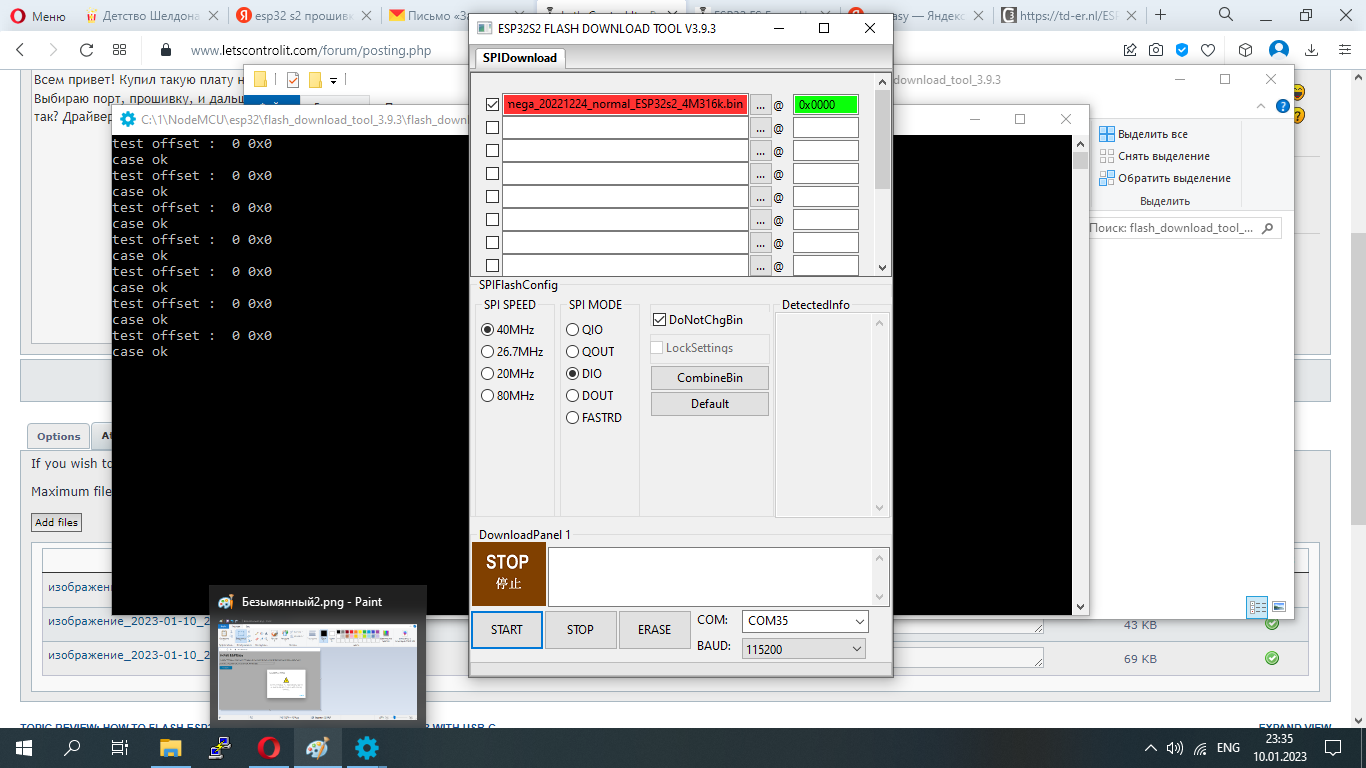Browse file with first row's '...' button
Image resolution: width=1366 pixels, height=768 pixels.
761,104
